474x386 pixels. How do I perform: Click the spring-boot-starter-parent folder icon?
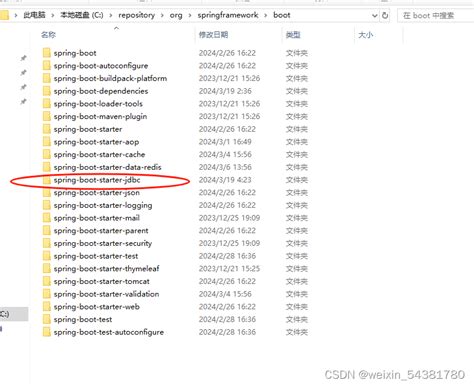click(x=47, y=230)
